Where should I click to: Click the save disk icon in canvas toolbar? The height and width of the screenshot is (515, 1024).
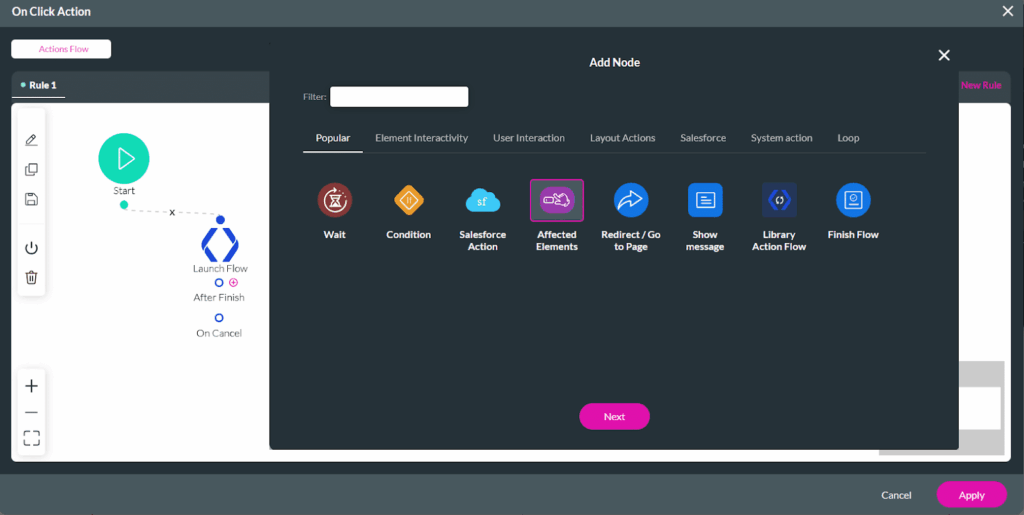click(x=31, y=199)
